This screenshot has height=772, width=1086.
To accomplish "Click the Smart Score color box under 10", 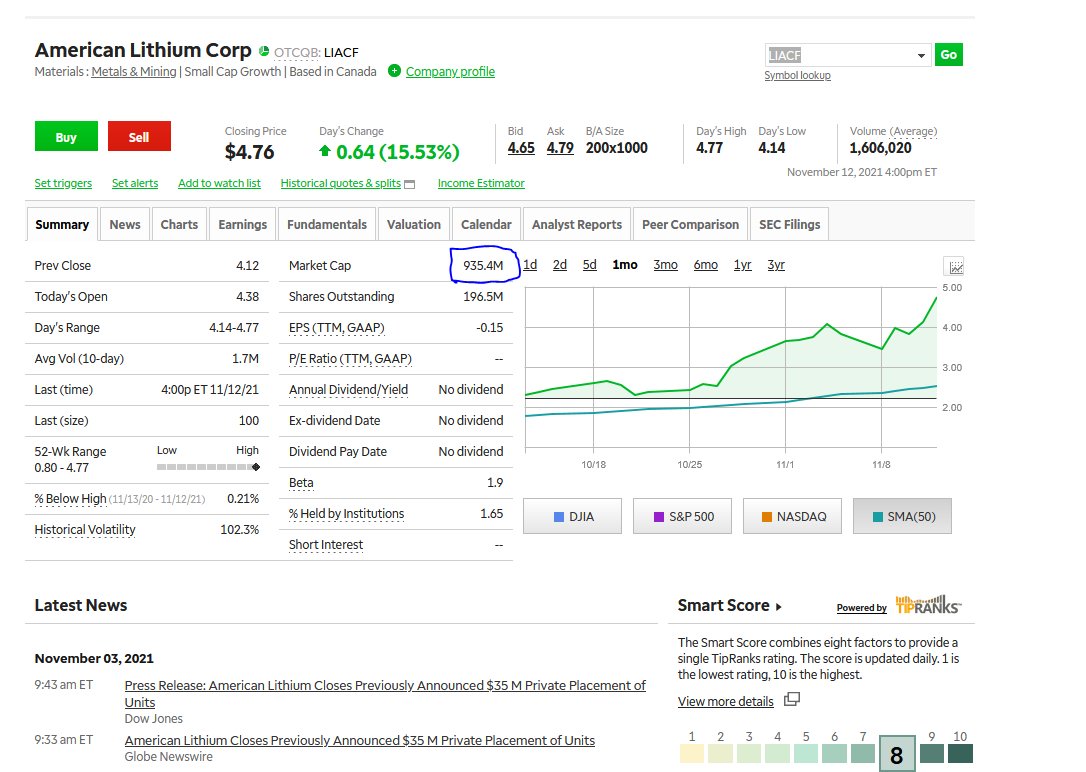I will (960, 753).
